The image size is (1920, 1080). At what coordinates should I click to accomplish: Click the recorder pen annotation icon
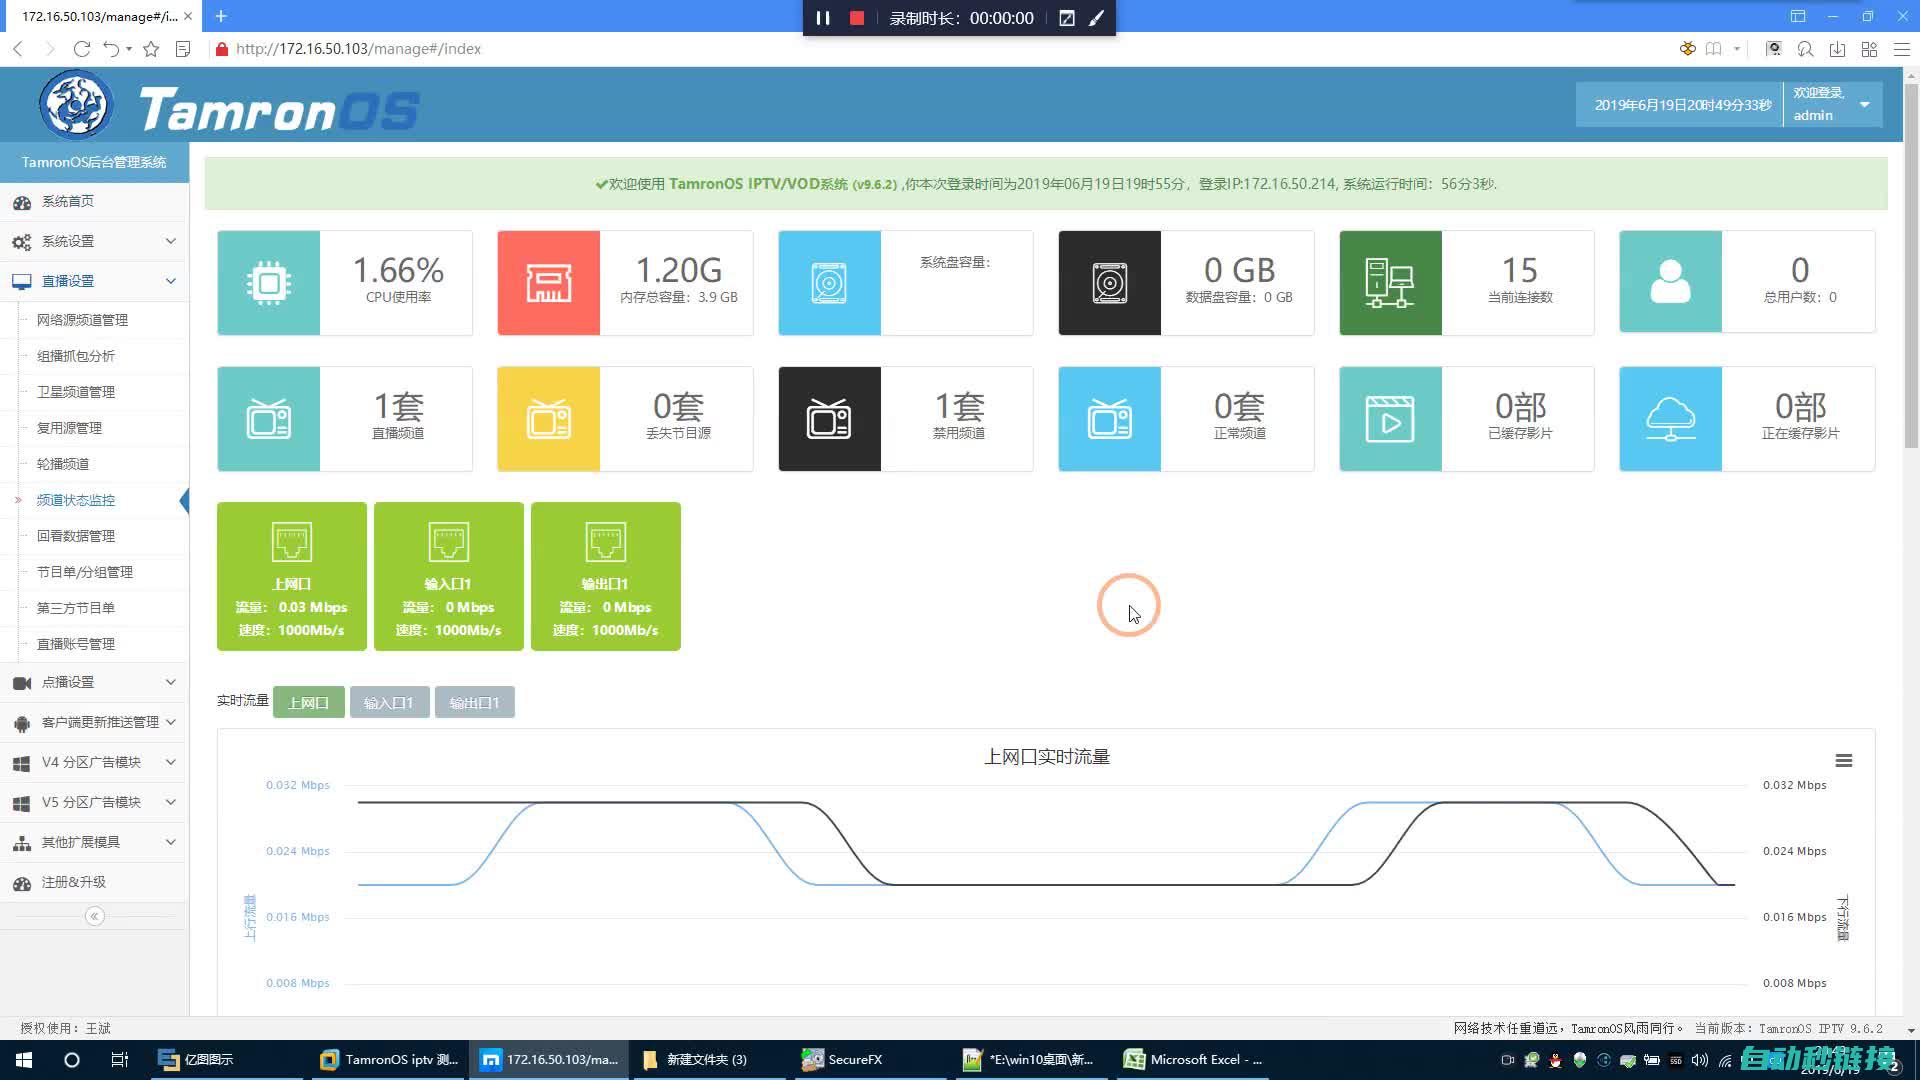tap(1097, 18)
